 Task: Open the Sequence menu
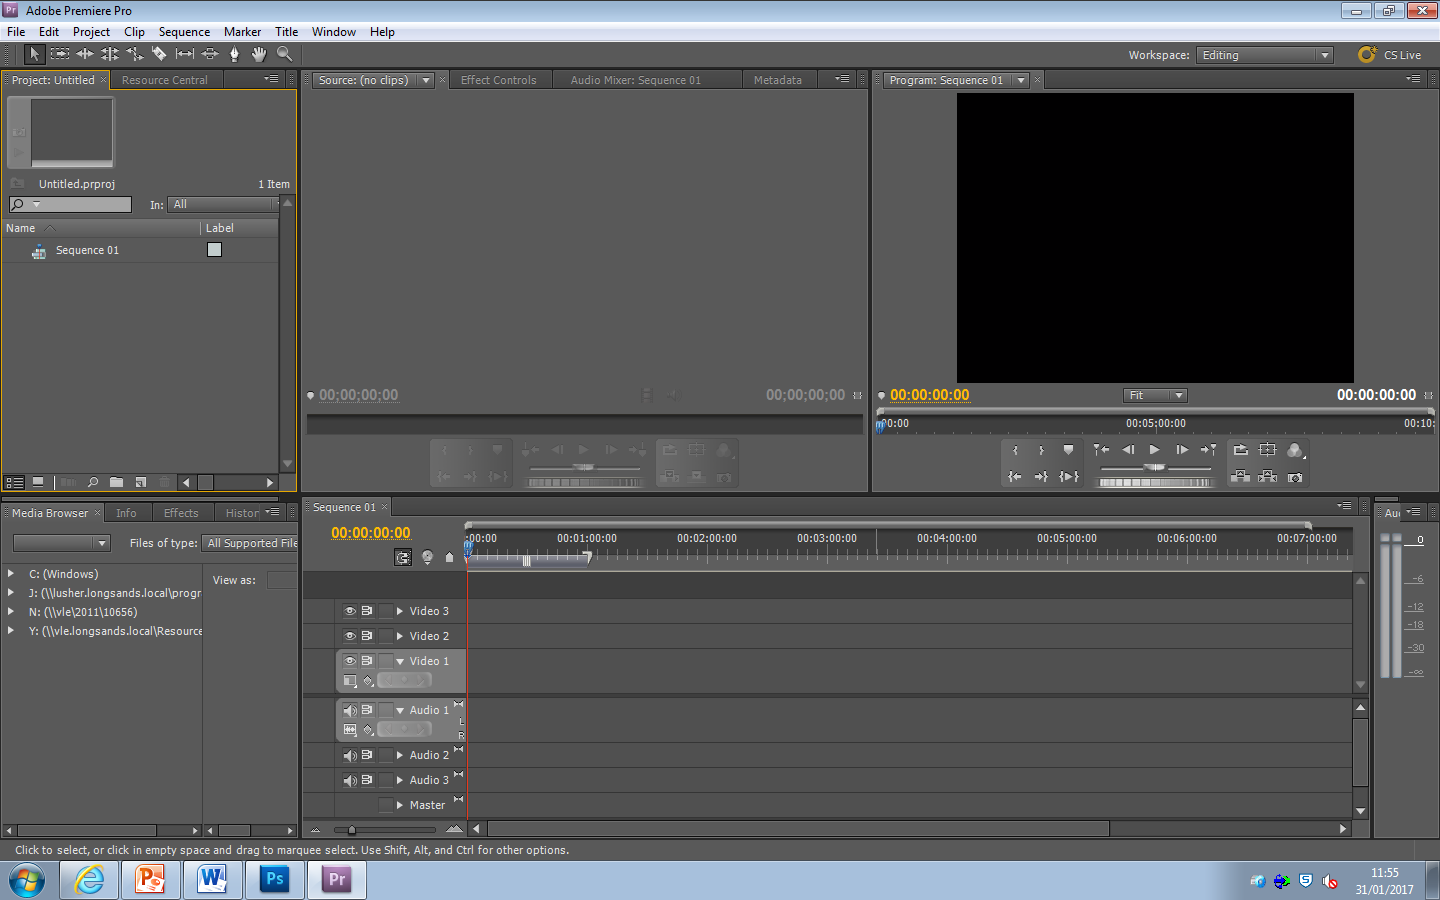point(184,32)
